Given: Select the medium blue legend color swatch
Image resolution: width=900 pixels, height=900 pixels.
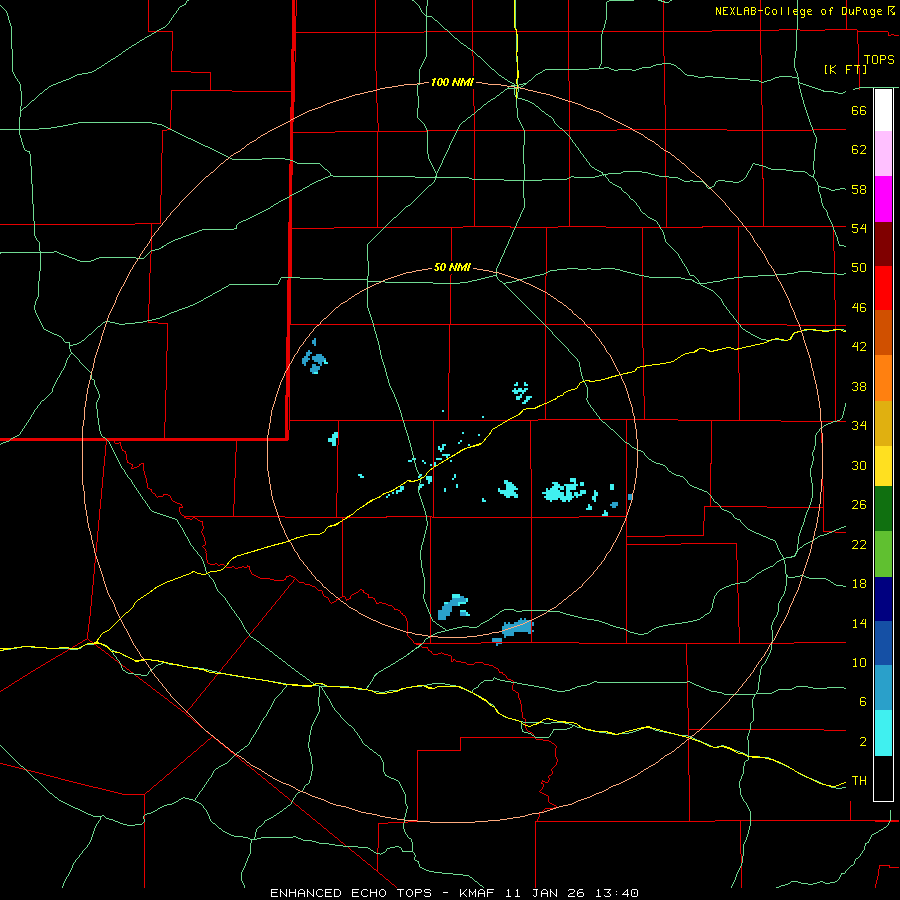Looking at the screenshot, I should click(883, 643).
